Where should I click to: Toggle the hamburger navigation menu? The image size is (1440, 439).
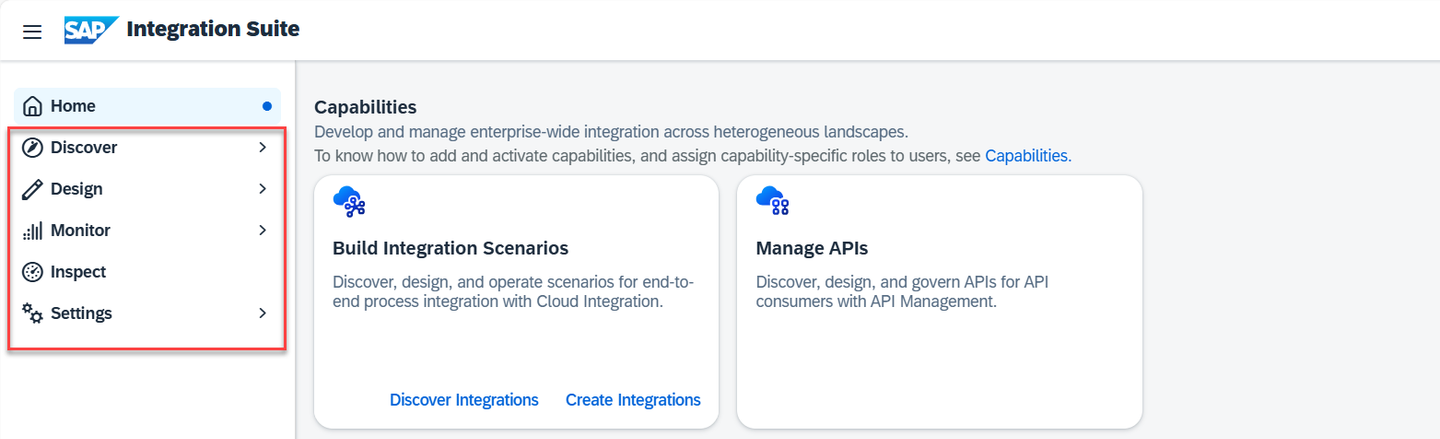point(32,31)
